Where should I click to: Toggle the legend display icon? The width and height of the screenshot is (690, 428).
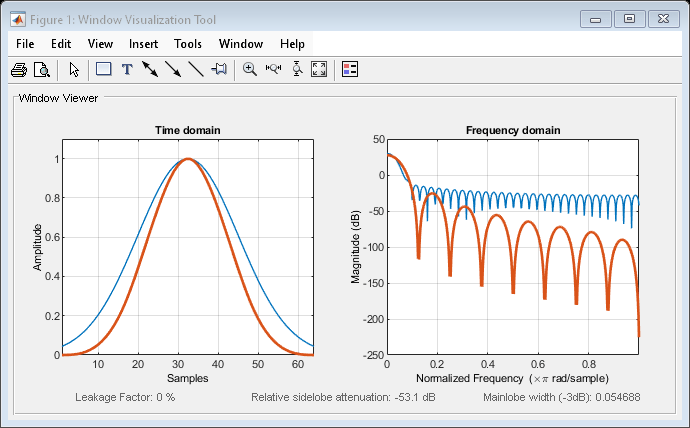[x=350, y=70]
